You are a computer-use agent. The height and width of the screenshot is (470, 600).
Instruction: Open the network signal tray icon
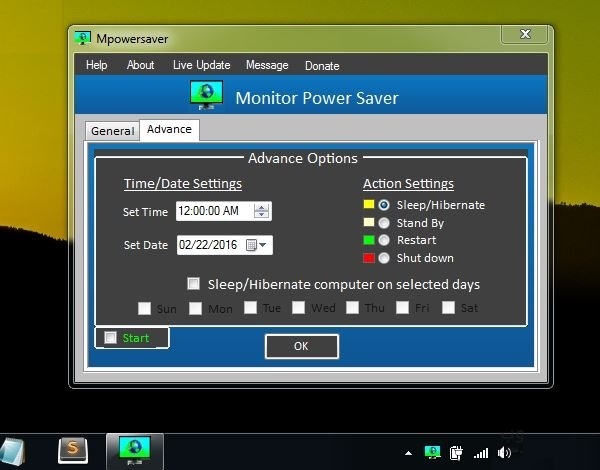pyautogui.click(x=481, y=453)
